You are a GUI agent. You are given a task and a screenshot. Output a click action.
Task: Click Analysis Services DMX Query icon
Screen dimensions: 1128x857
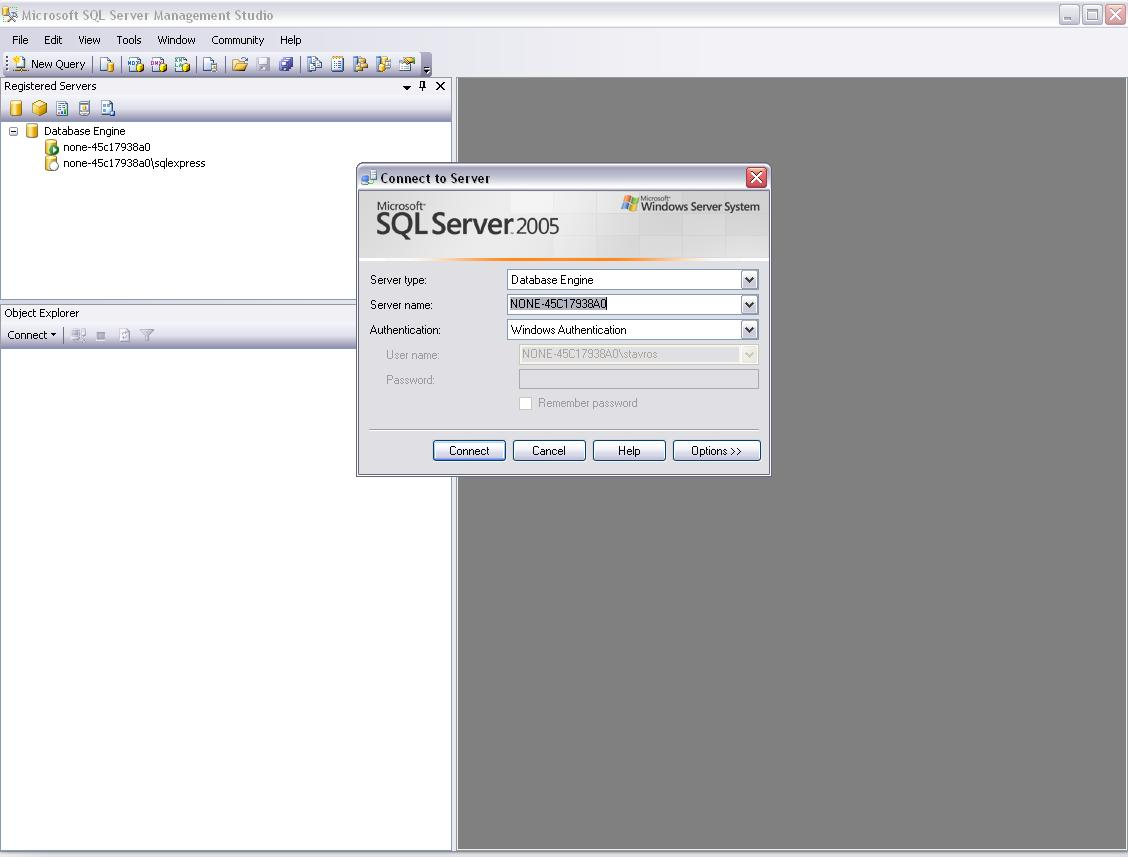pos(159,65)
